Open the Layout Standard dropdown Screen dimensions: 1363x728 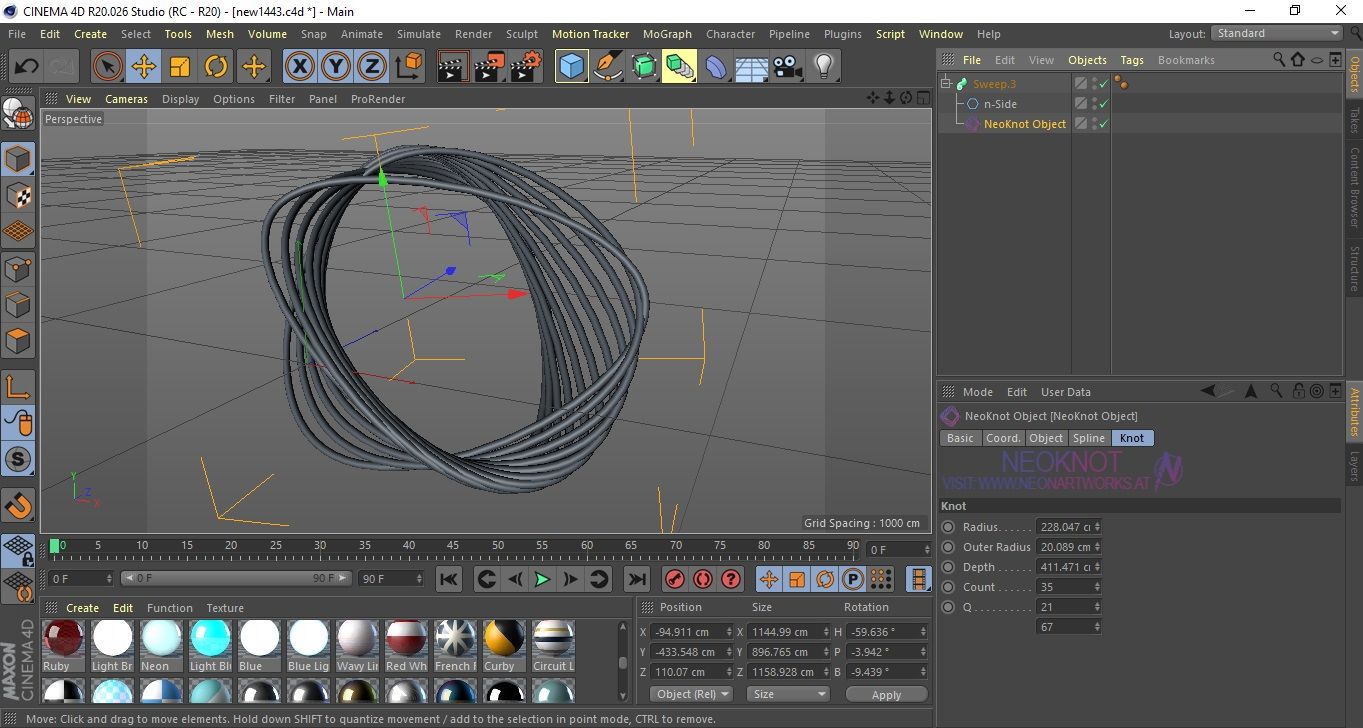pos(1277,33)
